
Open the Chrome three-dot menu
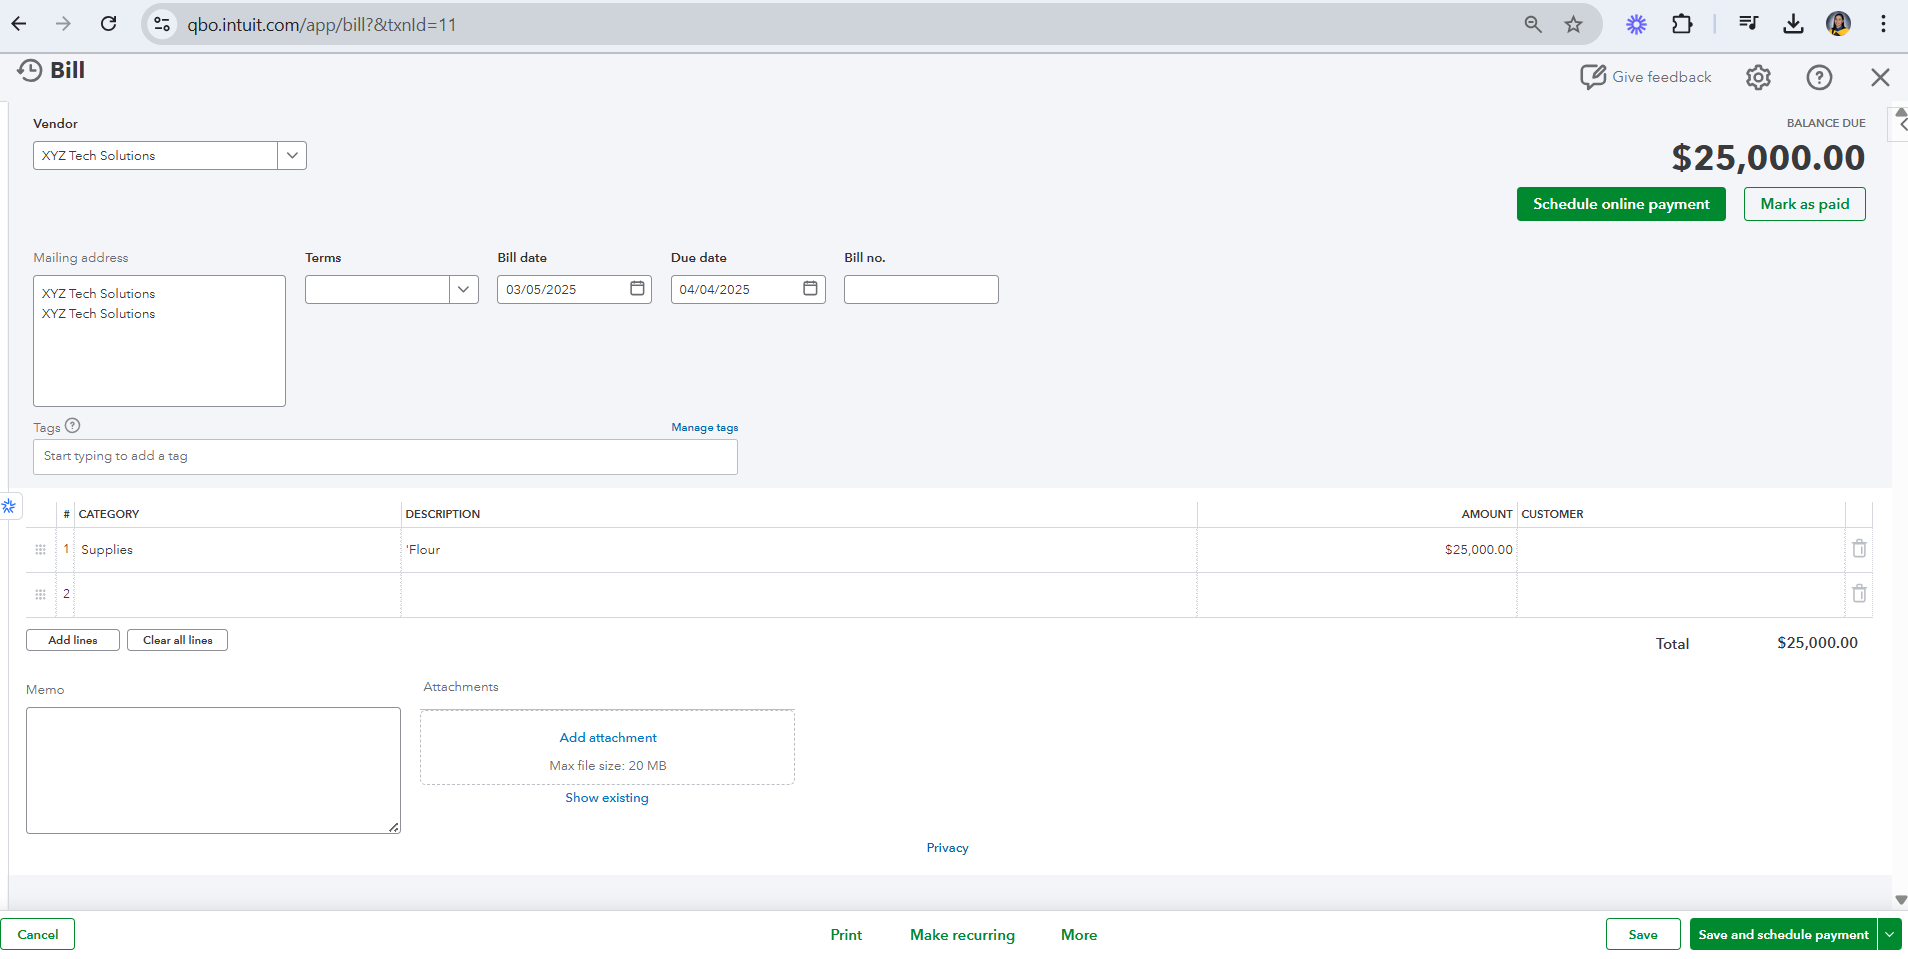(x=1883, y=24)
